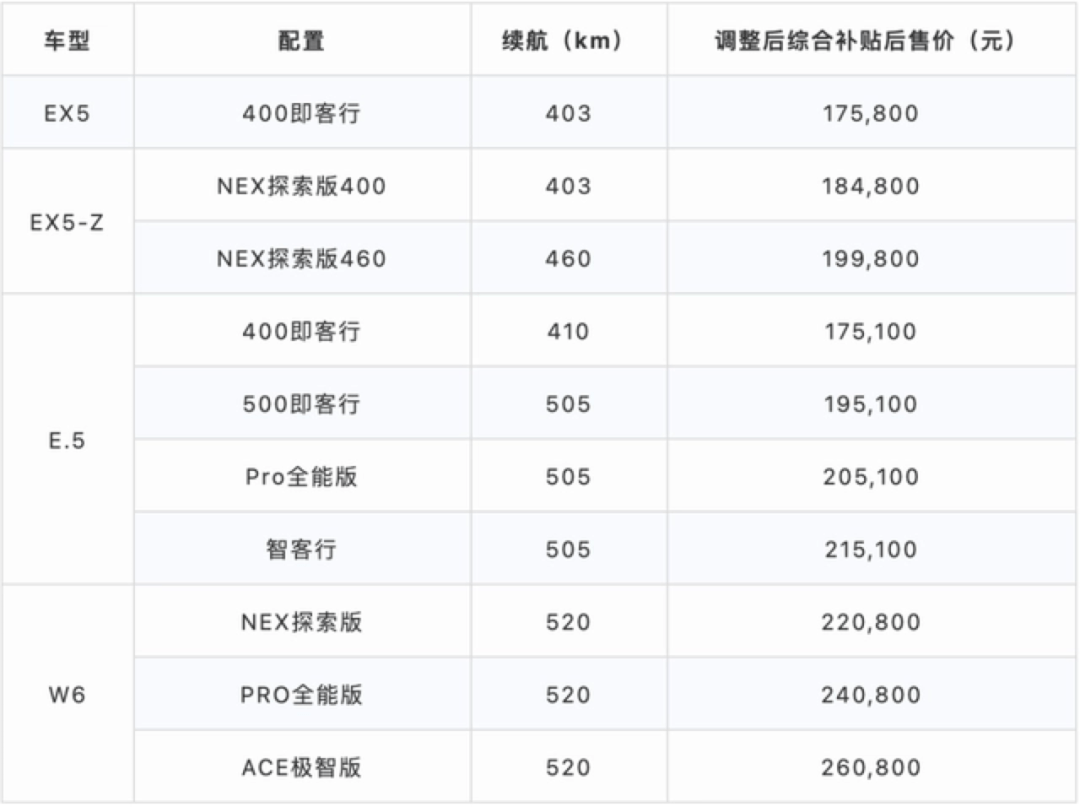Select the EX5 model cell

tap(67, 113)
